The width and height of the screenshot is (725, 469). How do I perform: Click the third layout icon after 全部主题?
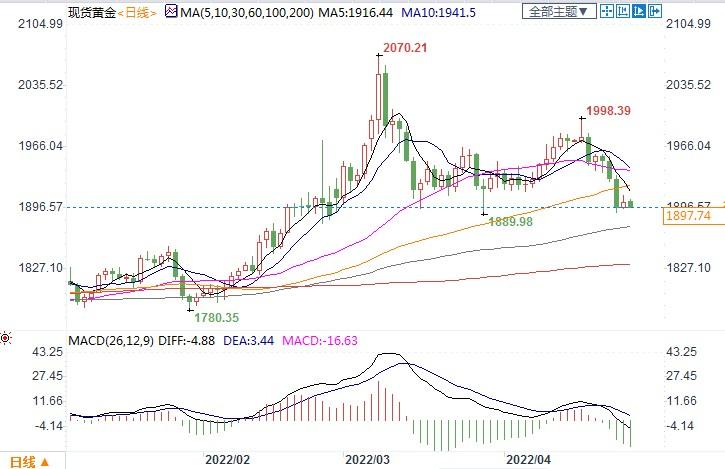[640, 12]
